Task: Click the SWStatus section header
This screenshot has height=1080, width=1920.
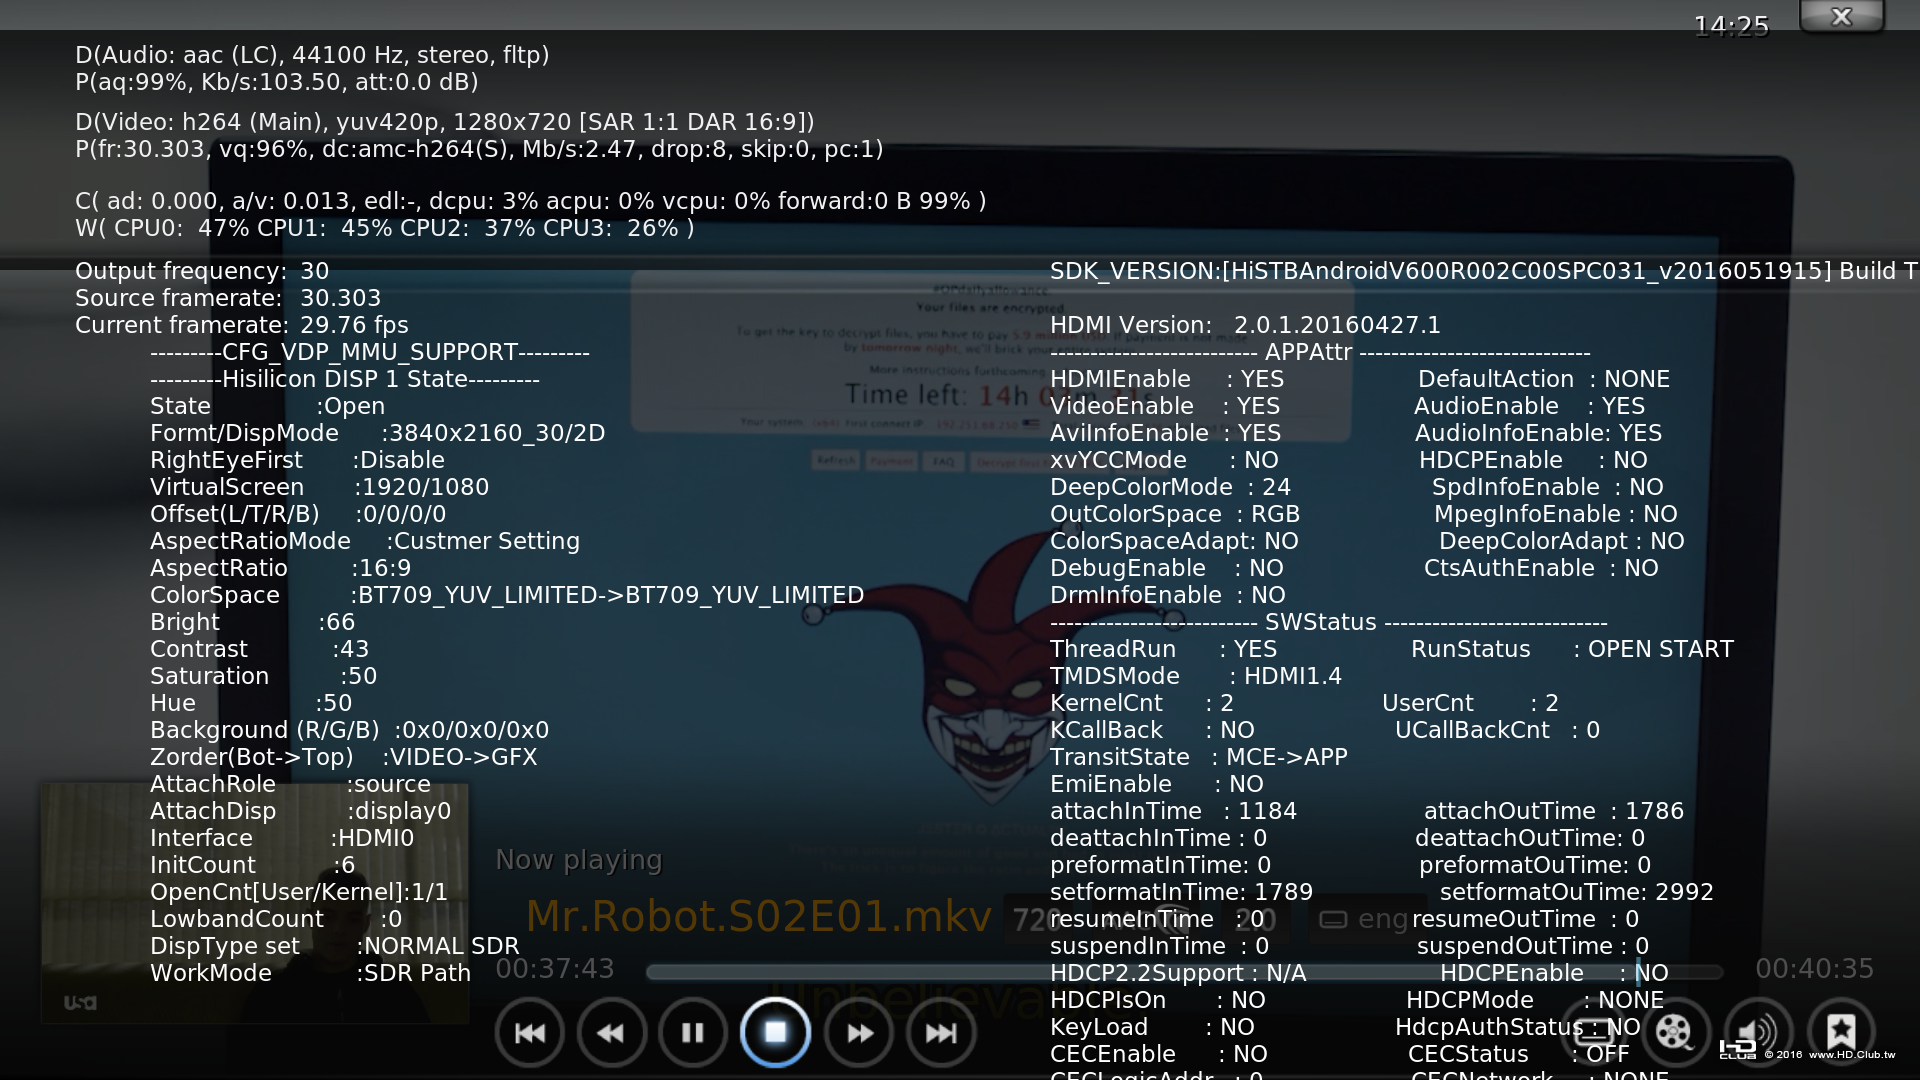Action: (1328, 622)
